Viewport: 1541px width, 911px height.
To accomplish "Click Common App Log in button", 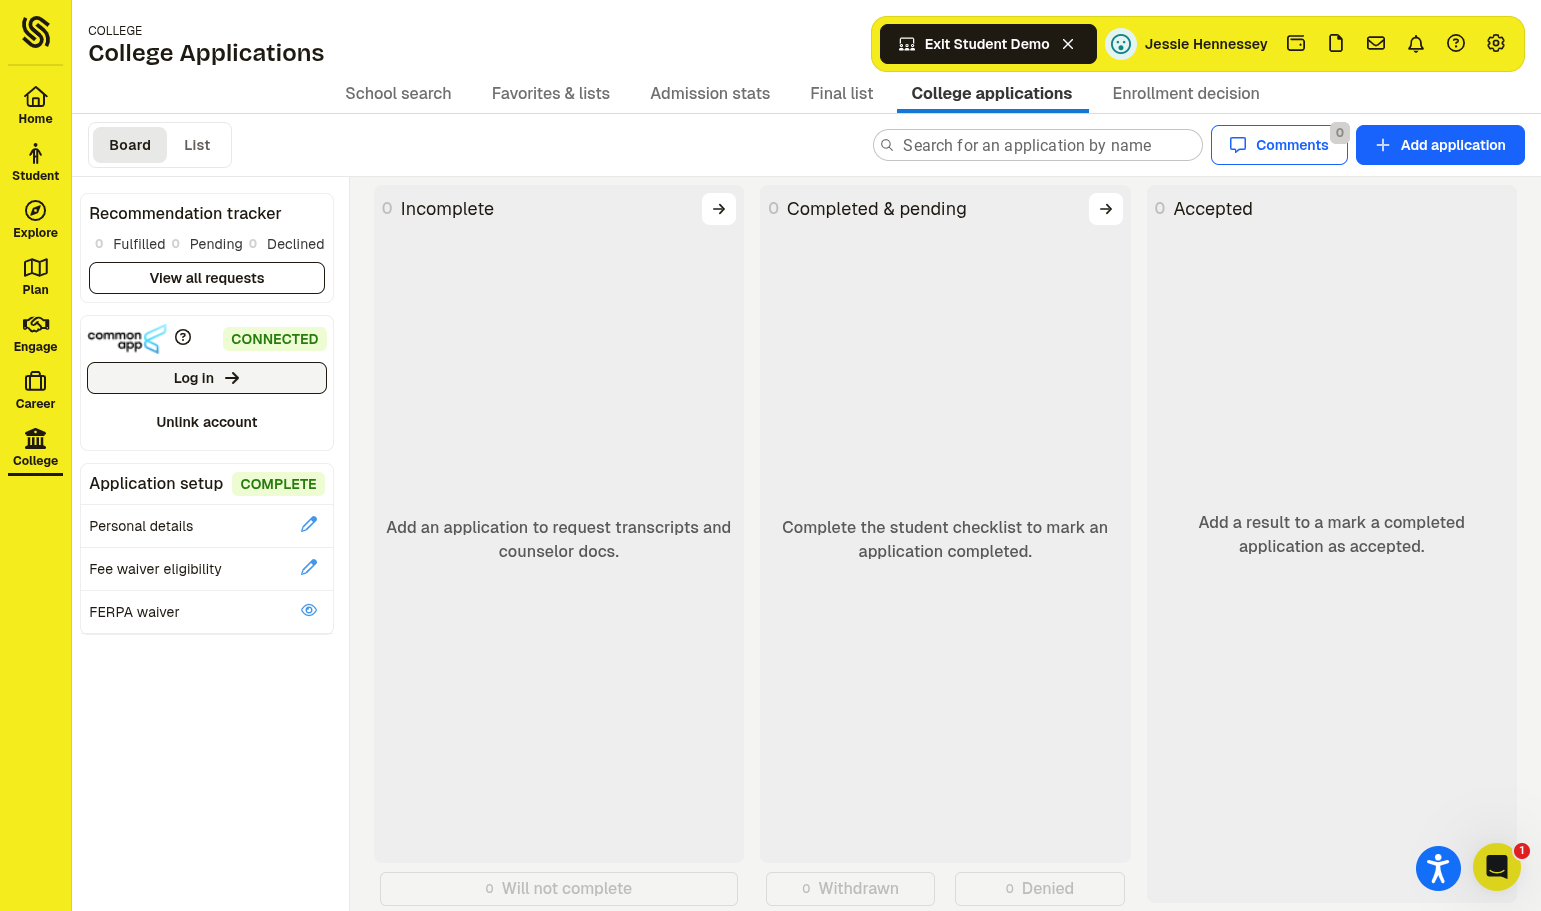I will (x=207, y=378).
